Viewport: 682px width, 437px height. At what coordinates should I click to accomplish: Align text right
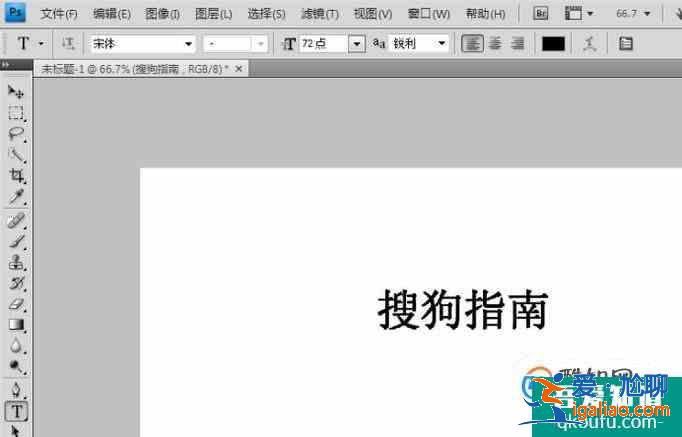coord(517,43)
